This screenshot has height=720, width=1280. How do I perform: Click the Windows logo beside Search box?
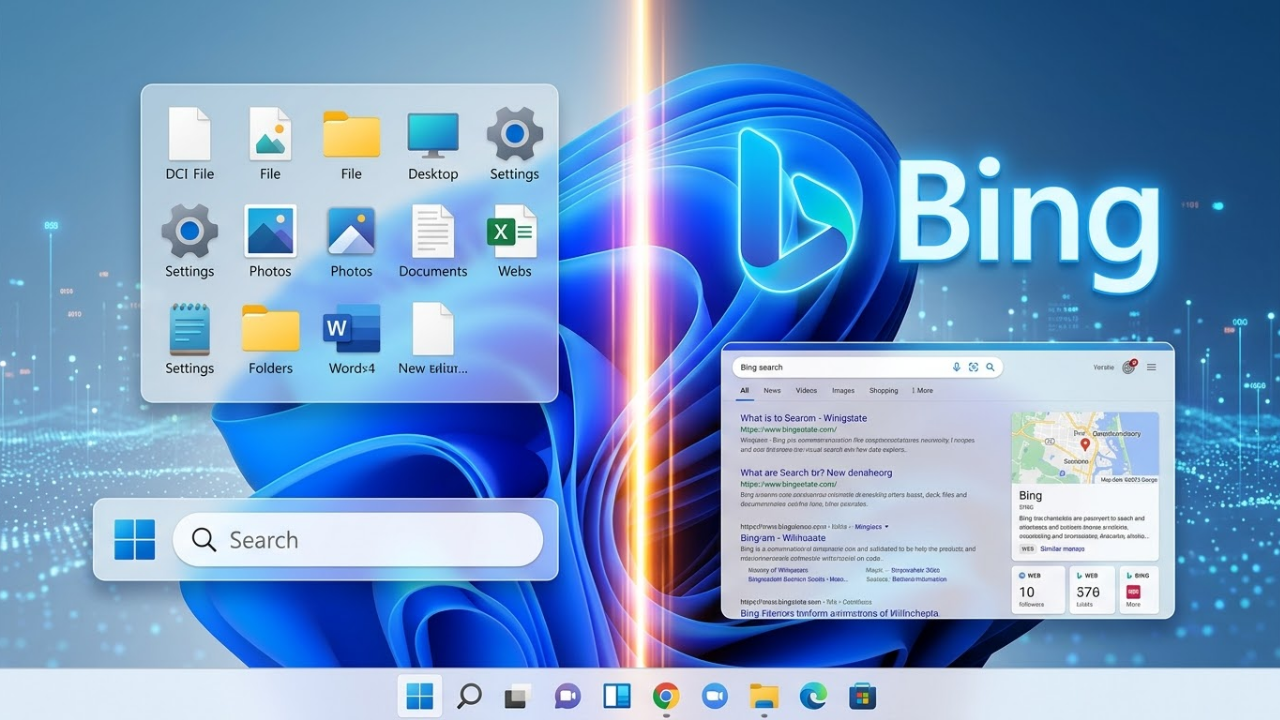coord(135,540)
